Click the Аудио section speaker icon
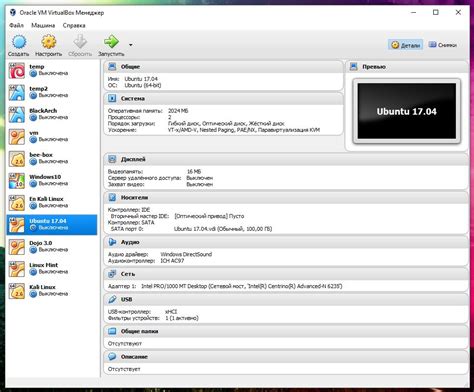Viewport: 474px width, 392px height. (112, 242)
